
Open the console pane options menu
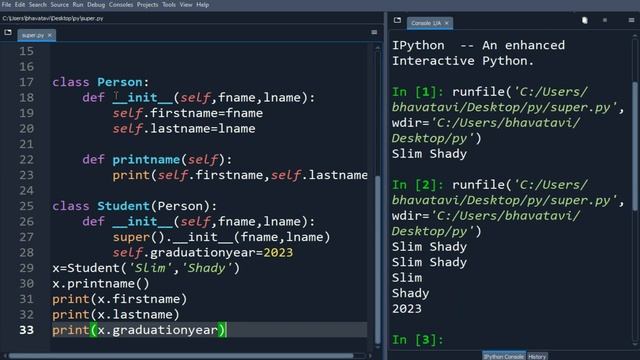(631, 20)
